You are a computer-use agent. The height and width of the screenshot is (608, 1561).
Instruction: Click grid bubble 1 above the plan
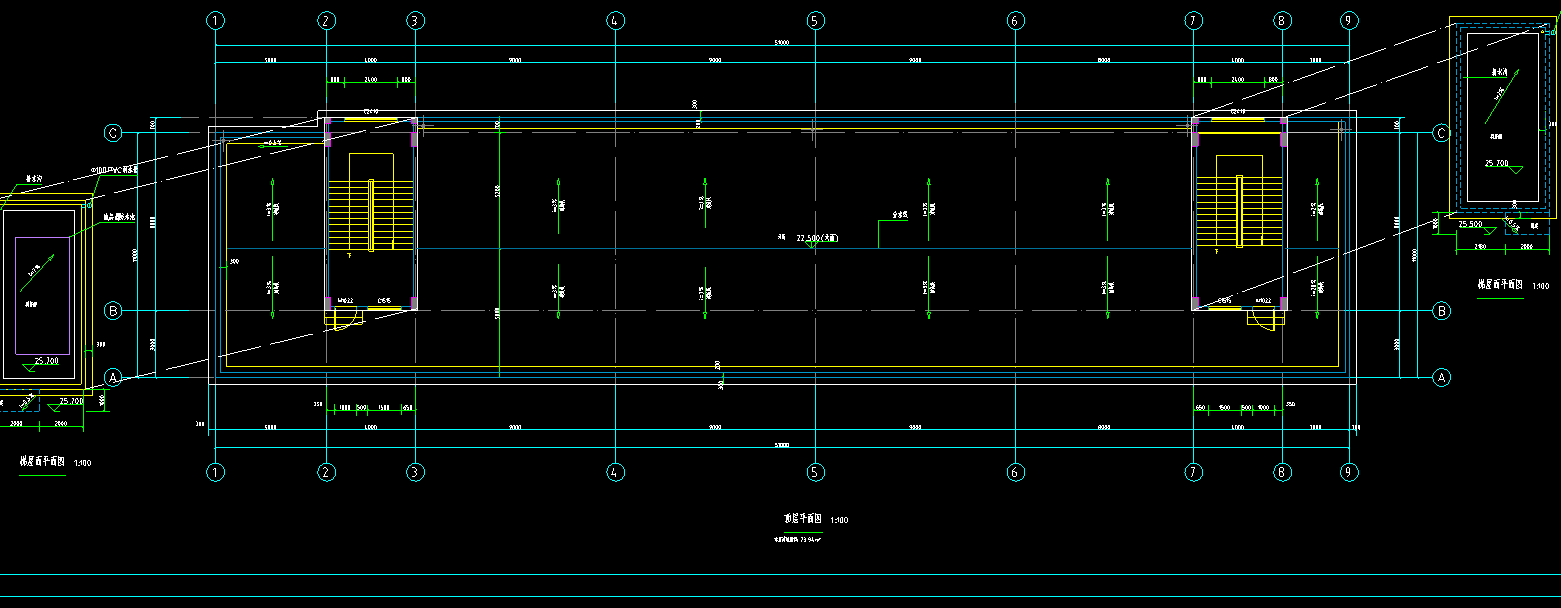[215, 20]
